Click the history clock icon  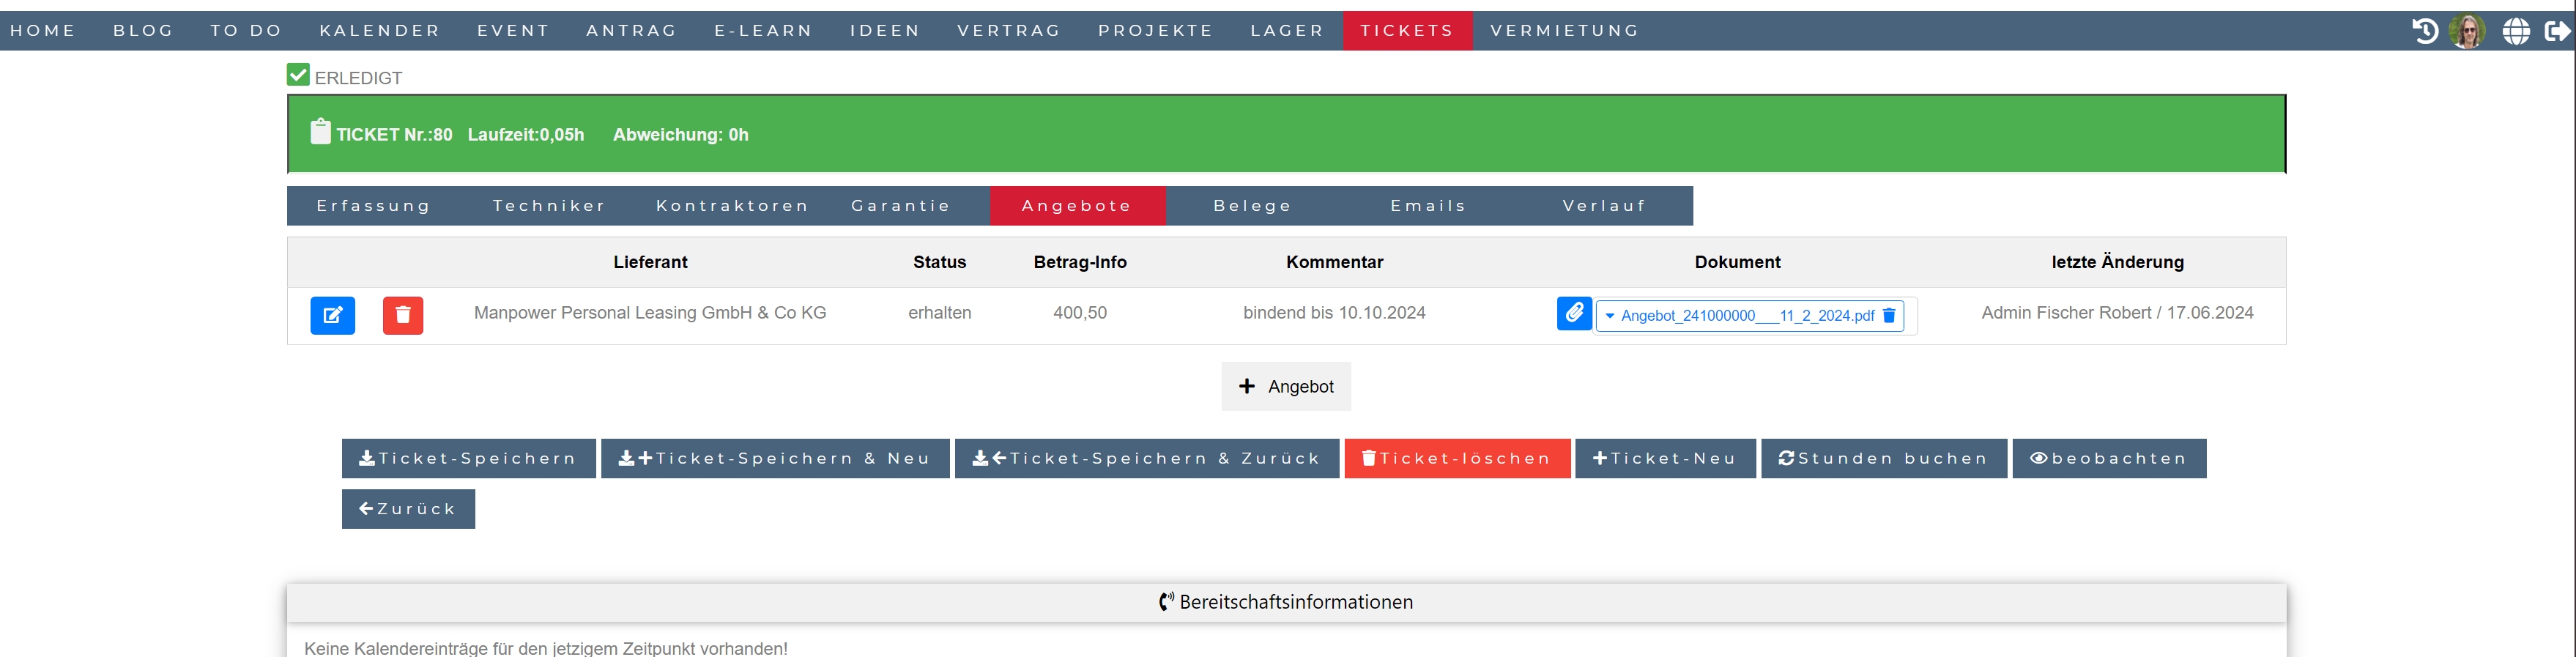[2424, 31]
